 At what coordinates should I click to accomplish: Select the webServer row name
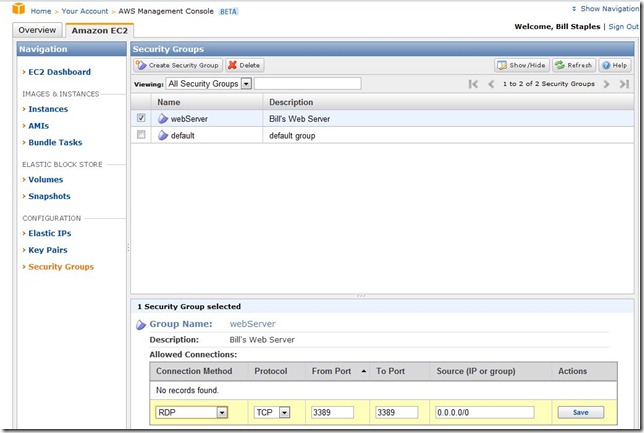[x=189, y=119]
